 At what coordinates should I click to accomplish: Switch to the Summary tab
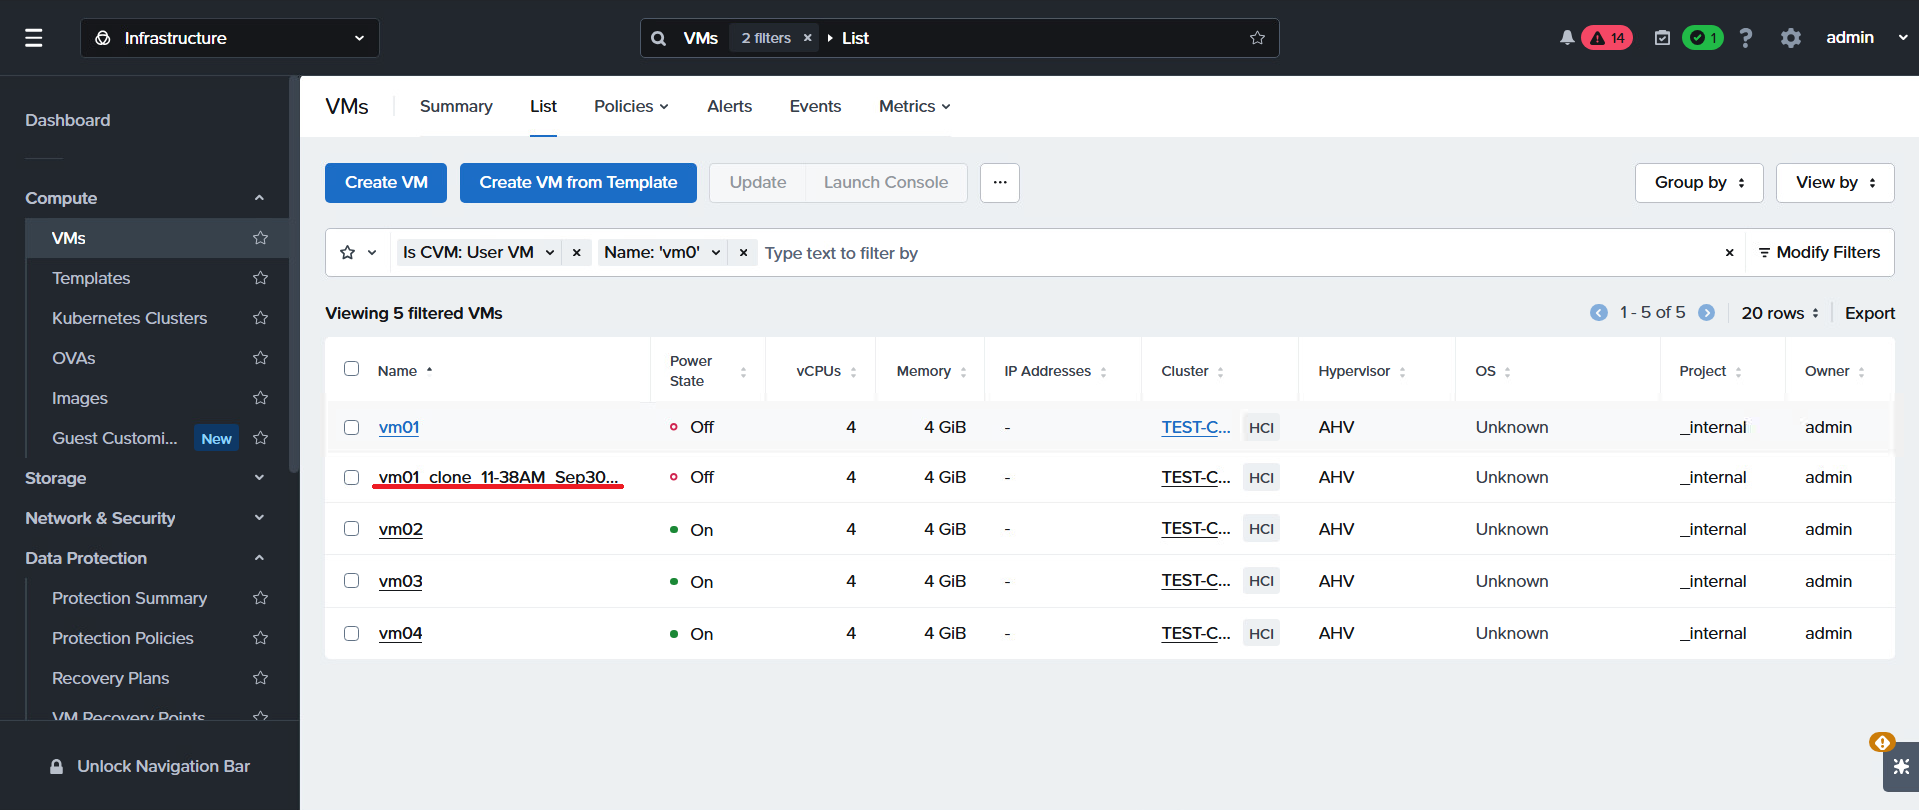click(456, 106)
